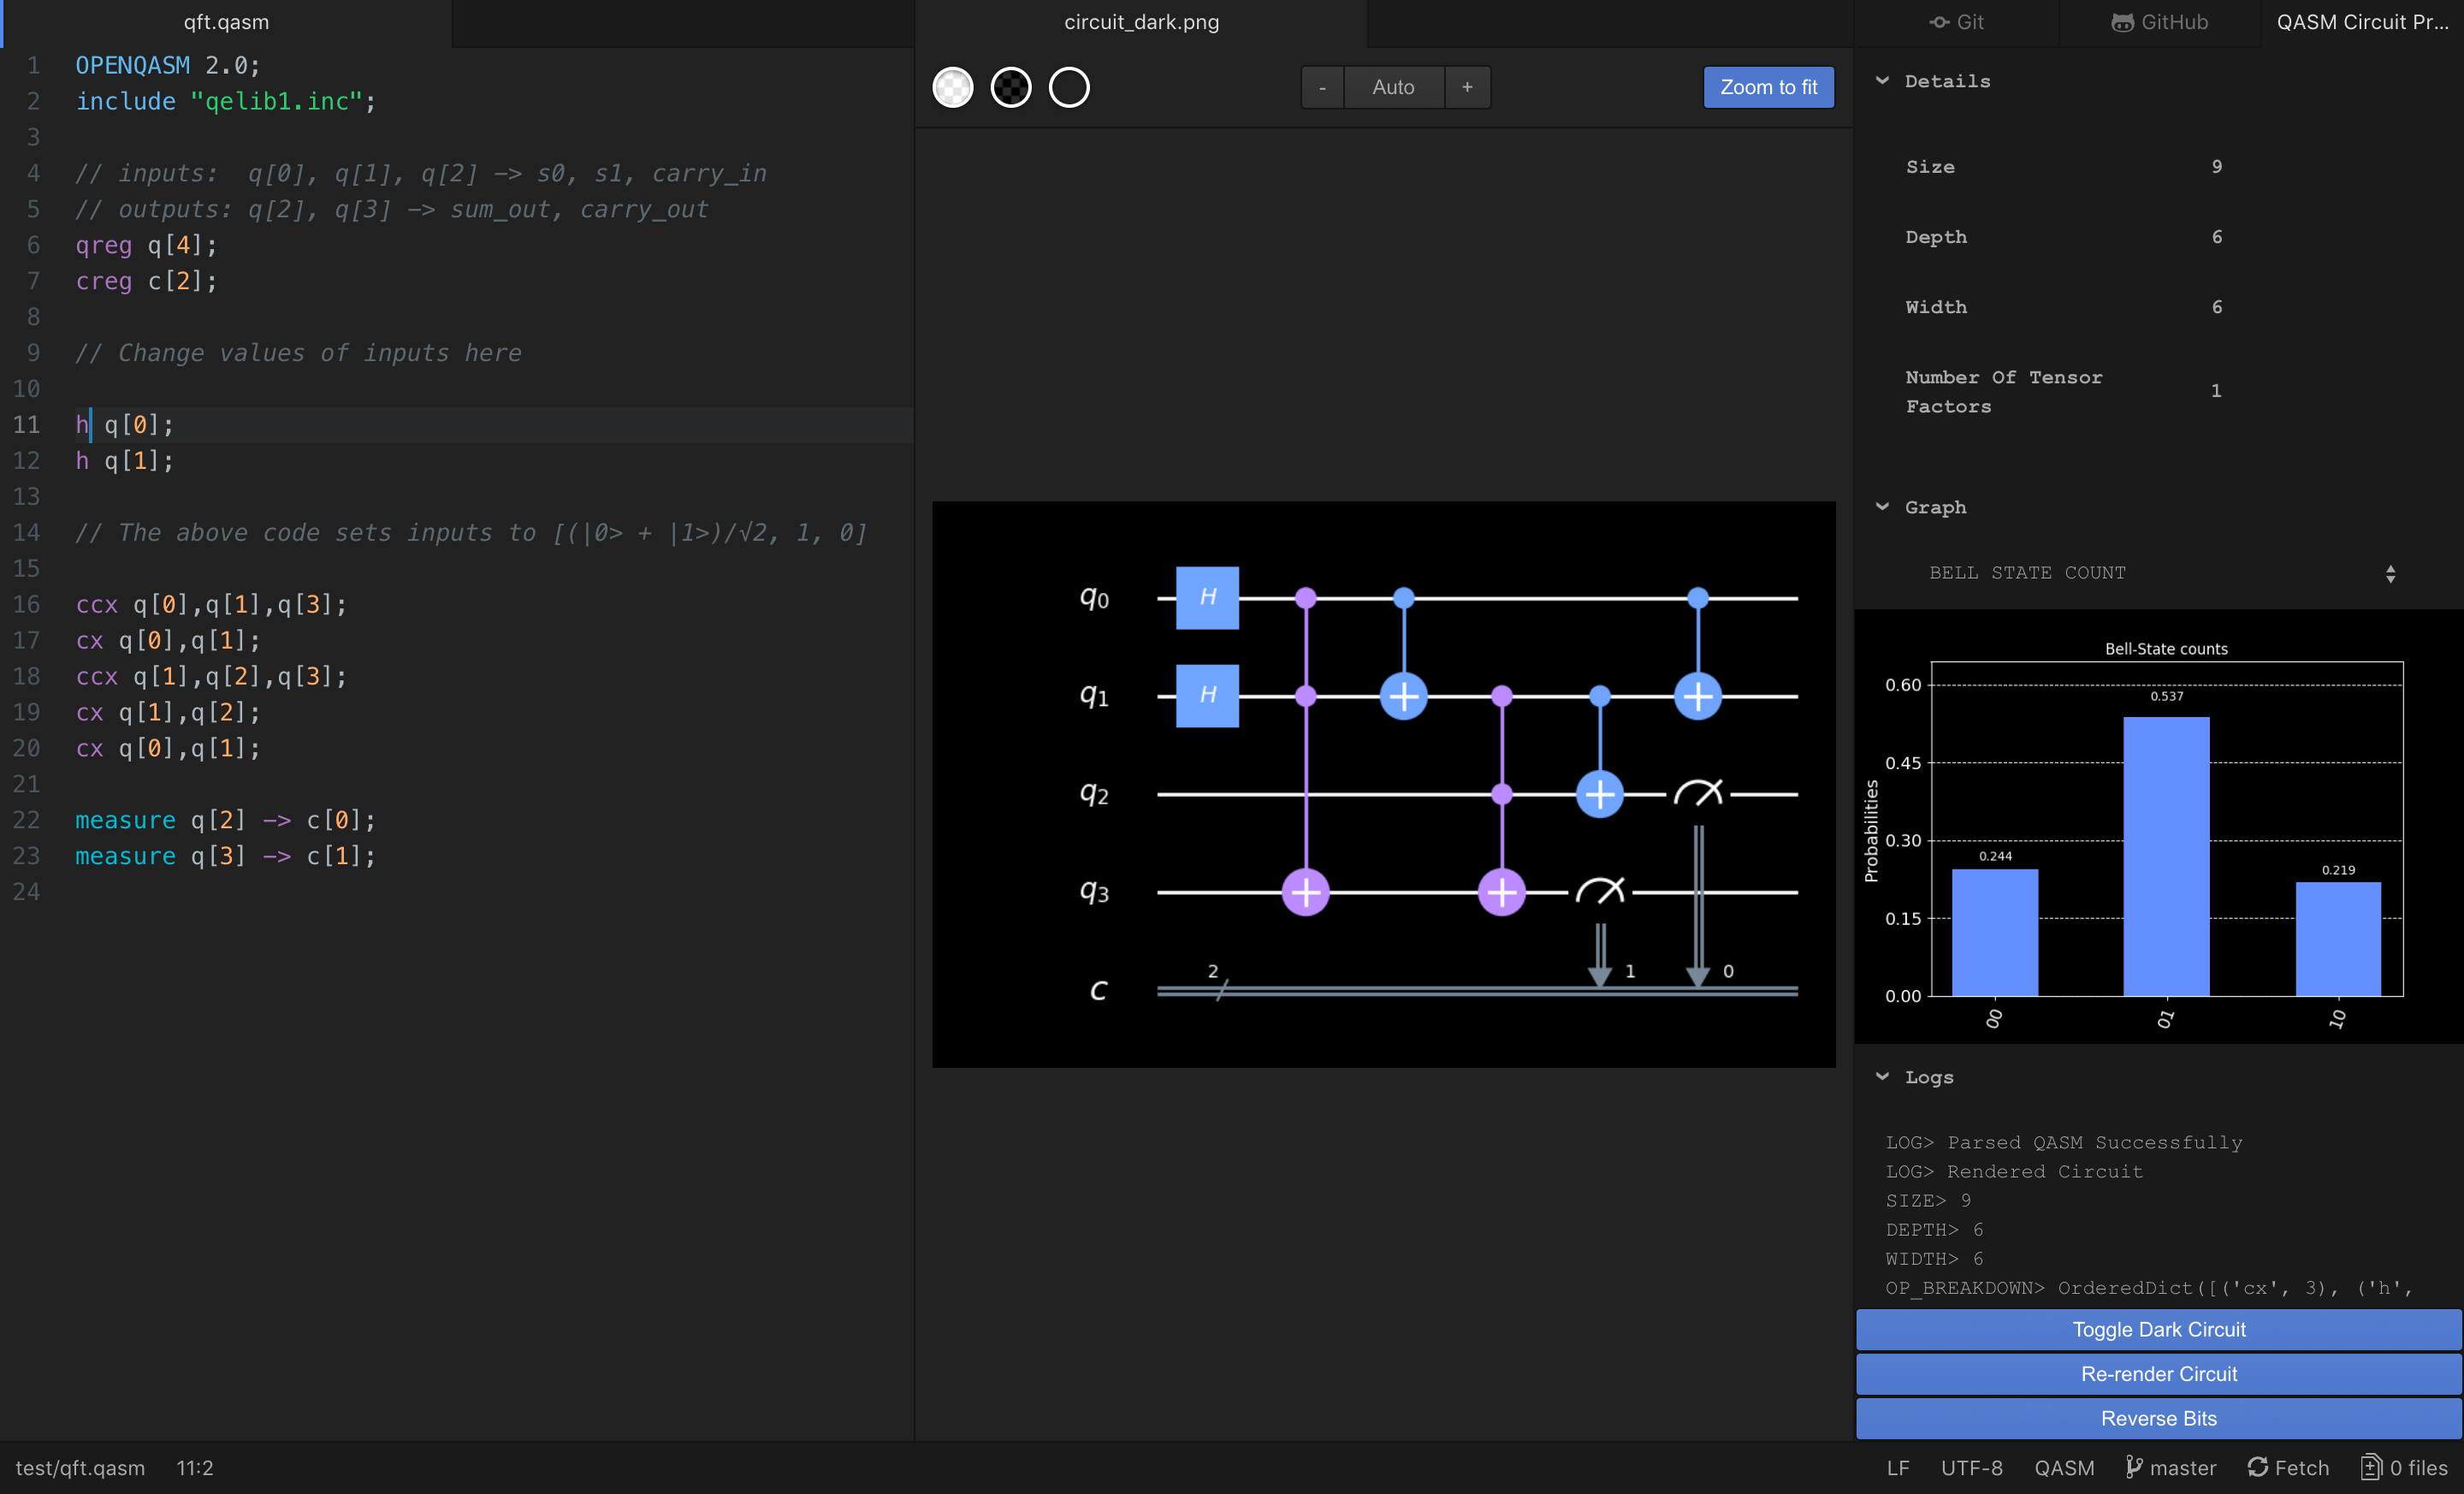Collapse the Details section chevron
This screenshot has height=1494, width=2464.
pos(1882,80)
